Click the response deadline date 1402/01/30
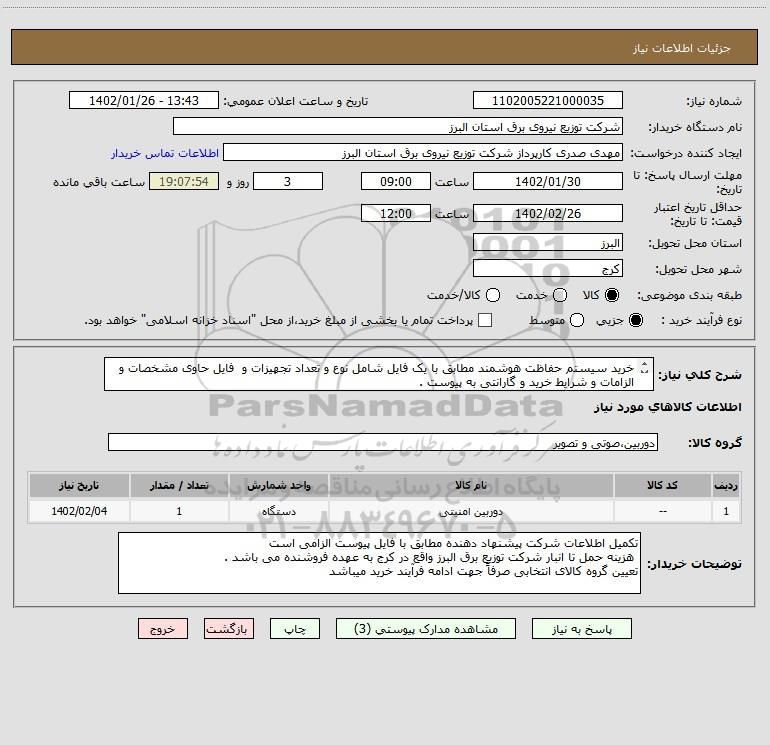This screenshot has width=770, height=745. click(x=548, y=181)
